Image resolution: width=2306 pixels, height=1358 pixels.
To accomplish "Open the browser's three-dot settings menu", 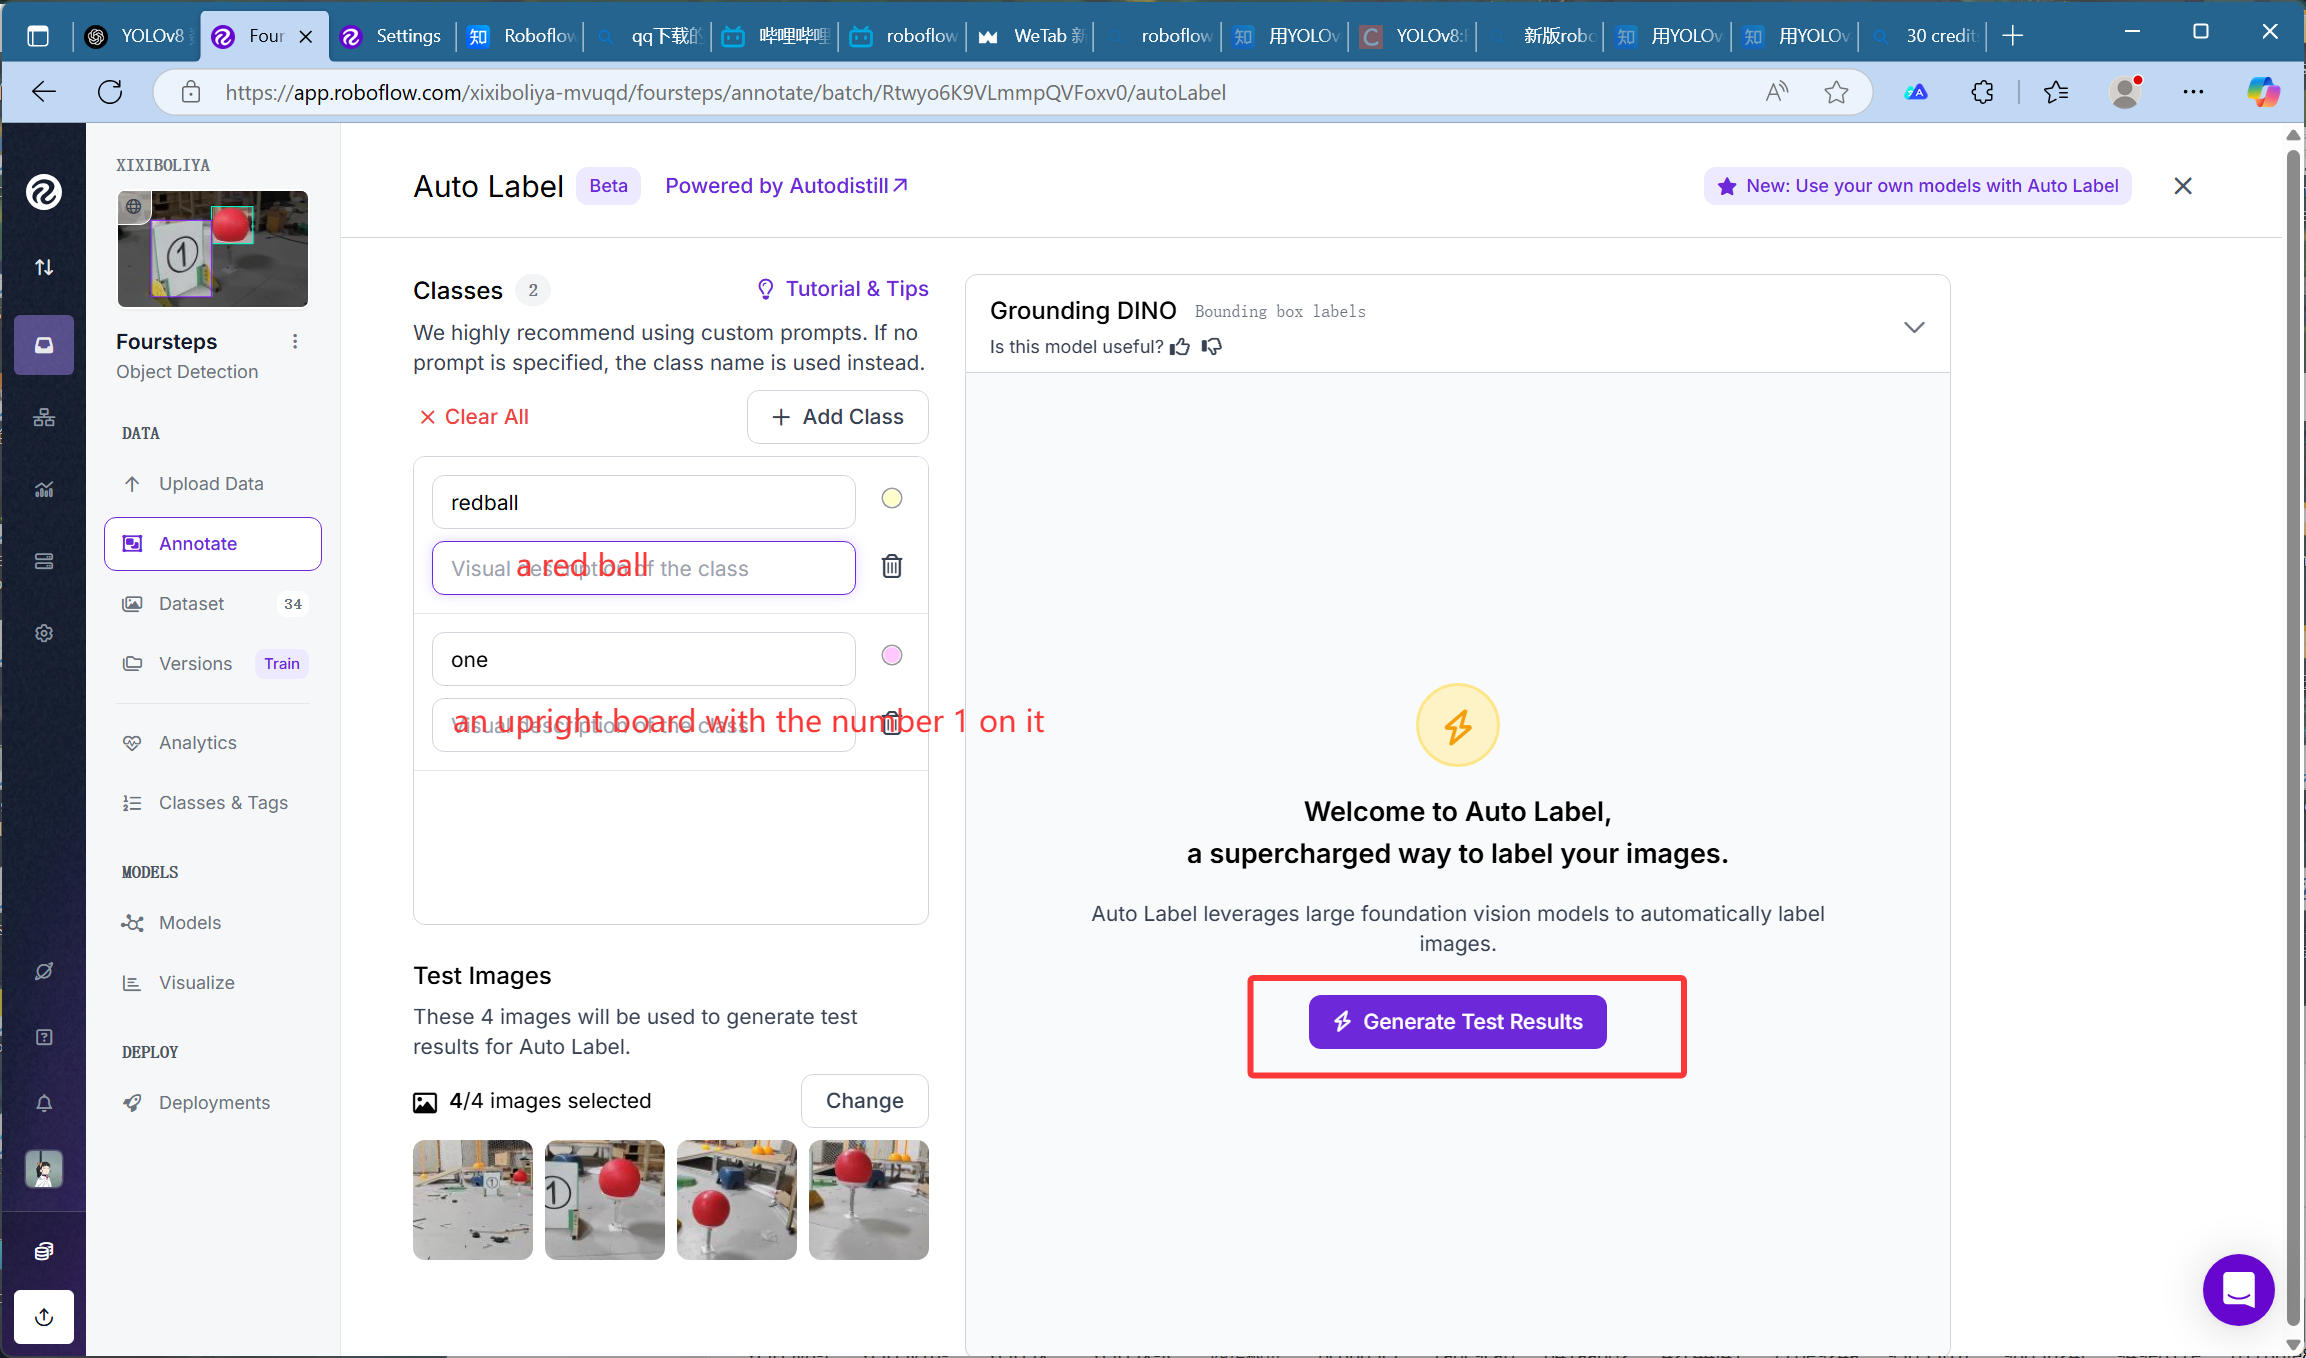I will coord(2193,92).
